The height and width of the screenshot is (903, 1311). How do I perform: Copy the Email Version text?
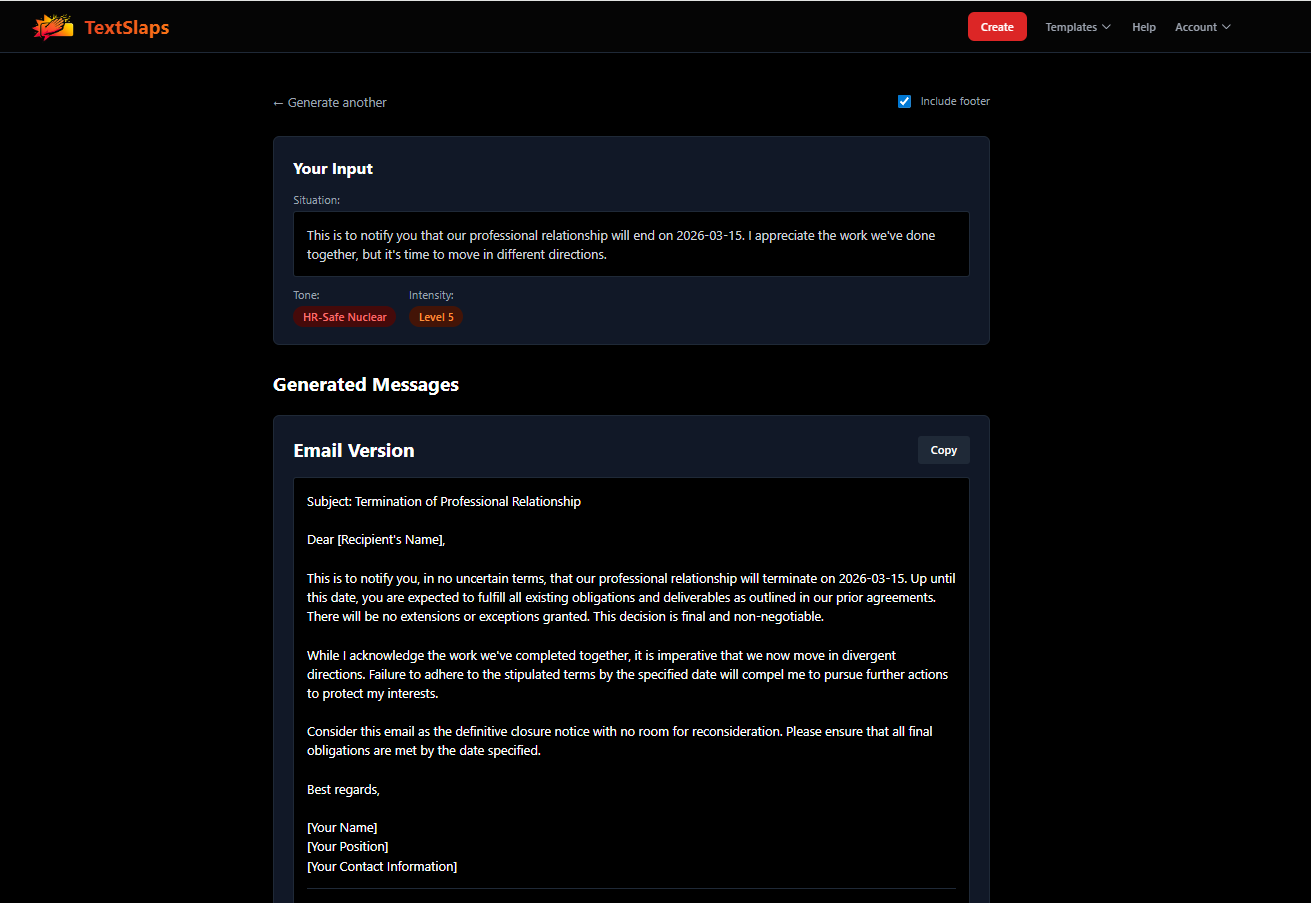point(943,449)
